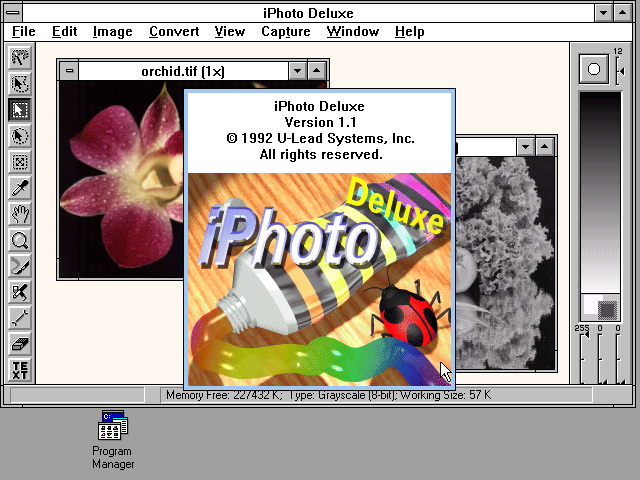Click the orchid.tif window title bar

[183, 71]
